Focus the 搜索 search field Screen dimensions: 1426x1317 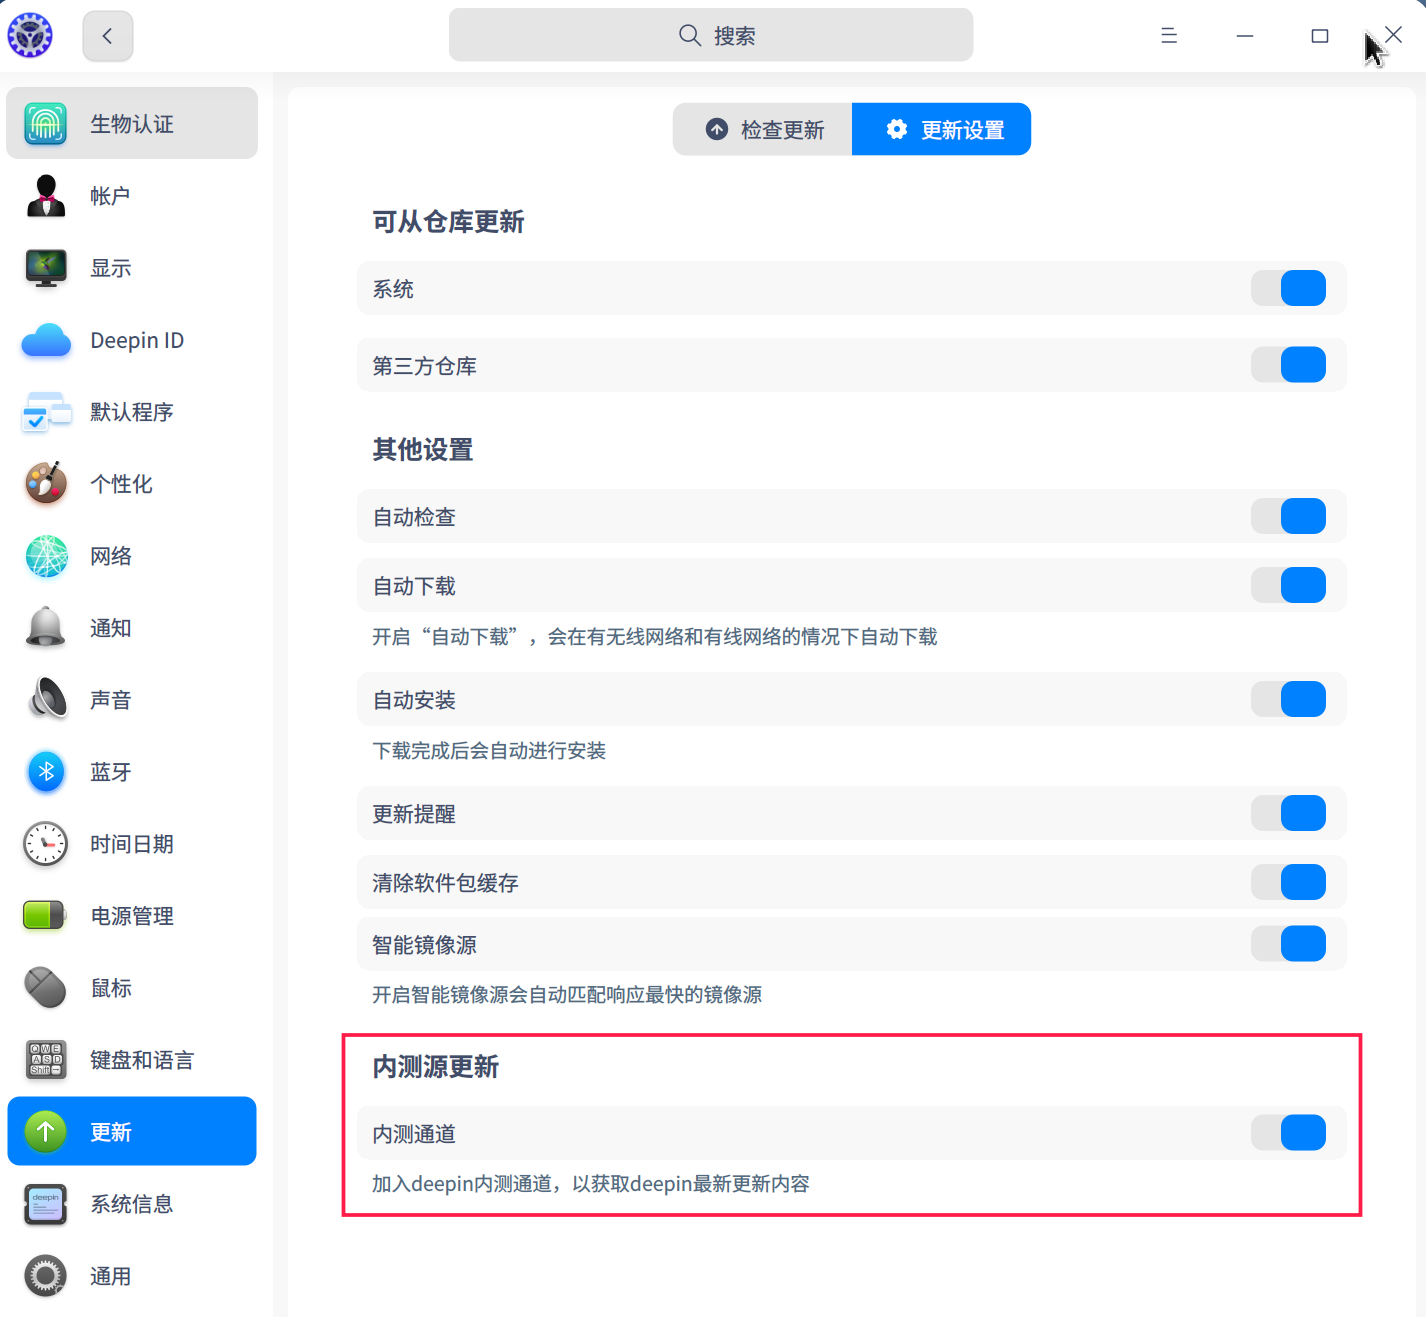point(711,35)
